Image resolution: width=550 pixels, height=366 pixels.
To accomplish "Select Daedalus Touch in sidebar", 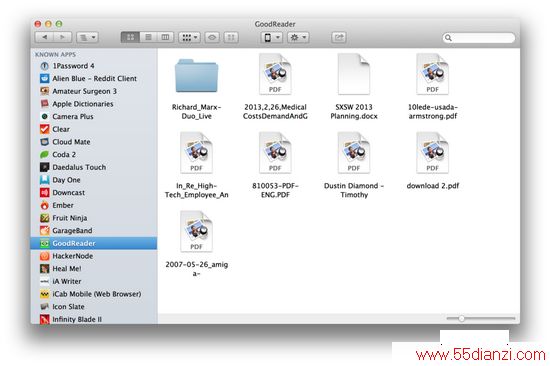I will click(x=94, y=167).
